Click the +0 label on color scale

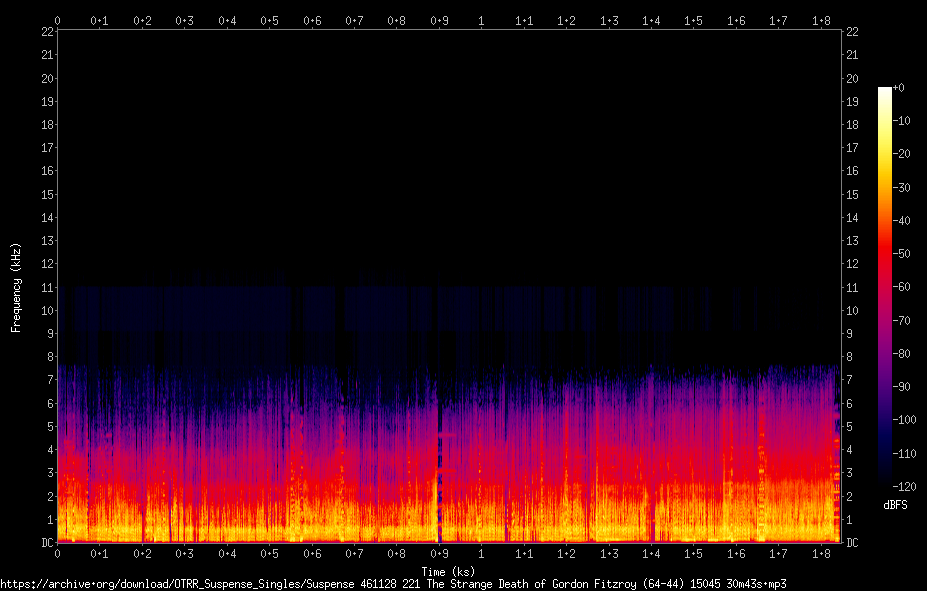pos(898,87)
